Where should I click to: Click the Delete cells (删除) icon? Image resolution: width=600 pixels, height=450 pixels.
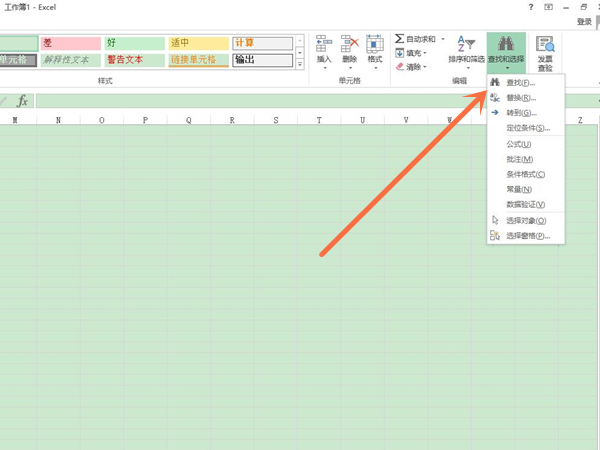tap(349, 45)
